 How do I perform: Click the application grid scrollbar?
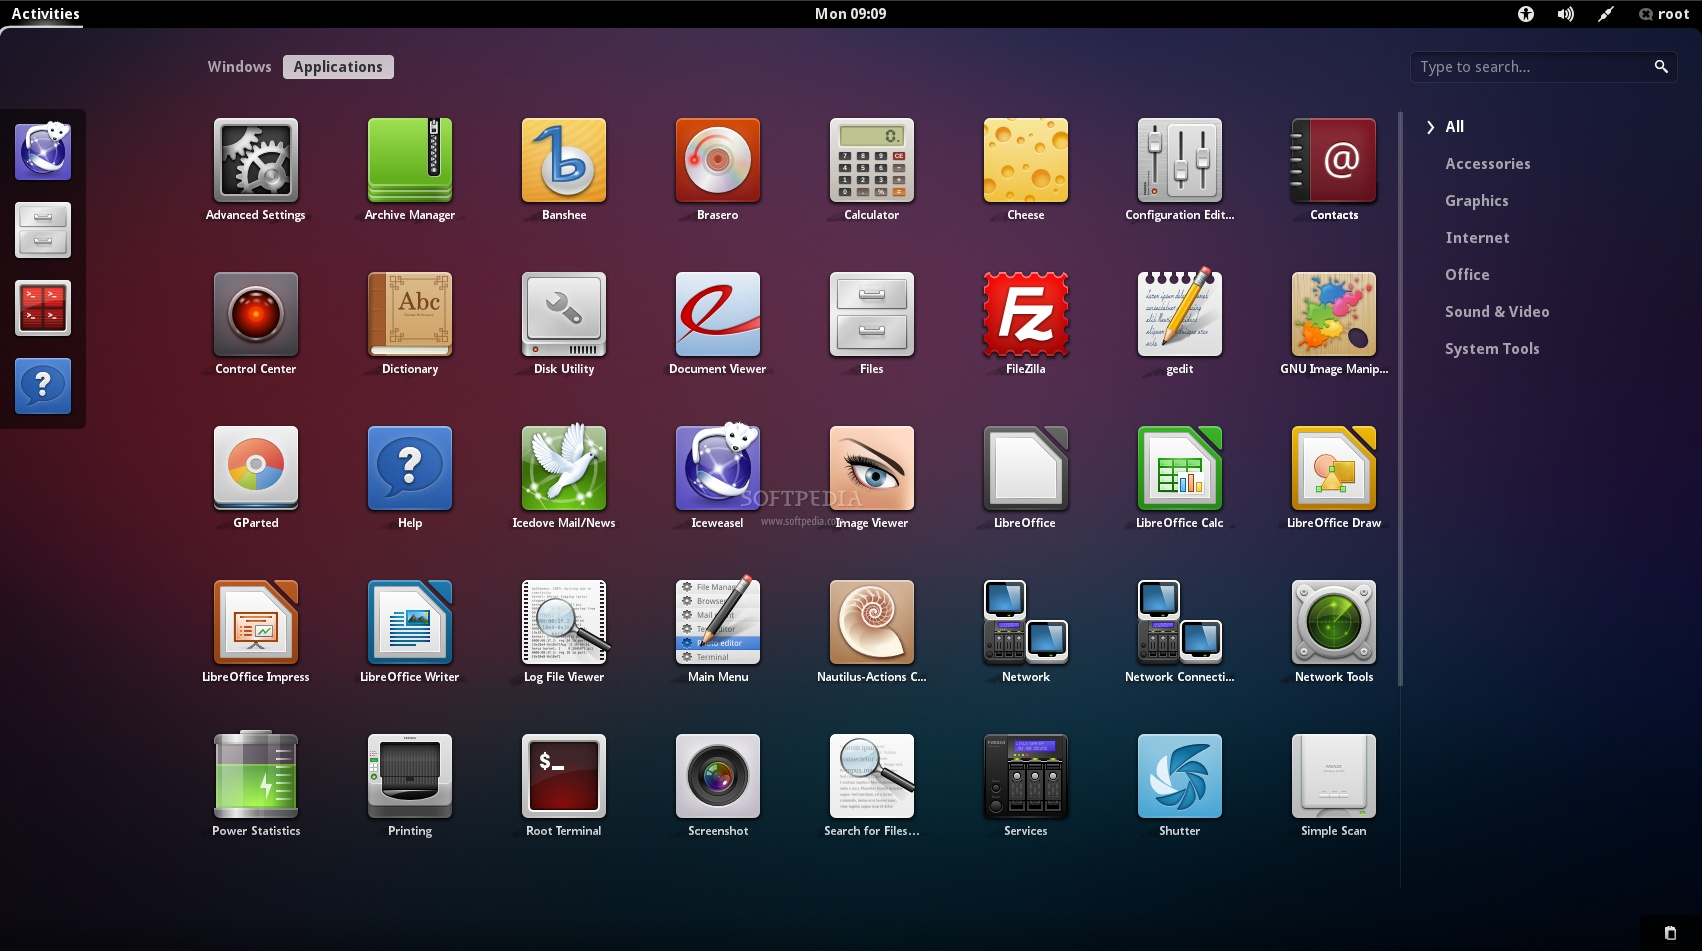click(x=1400, y=401)
